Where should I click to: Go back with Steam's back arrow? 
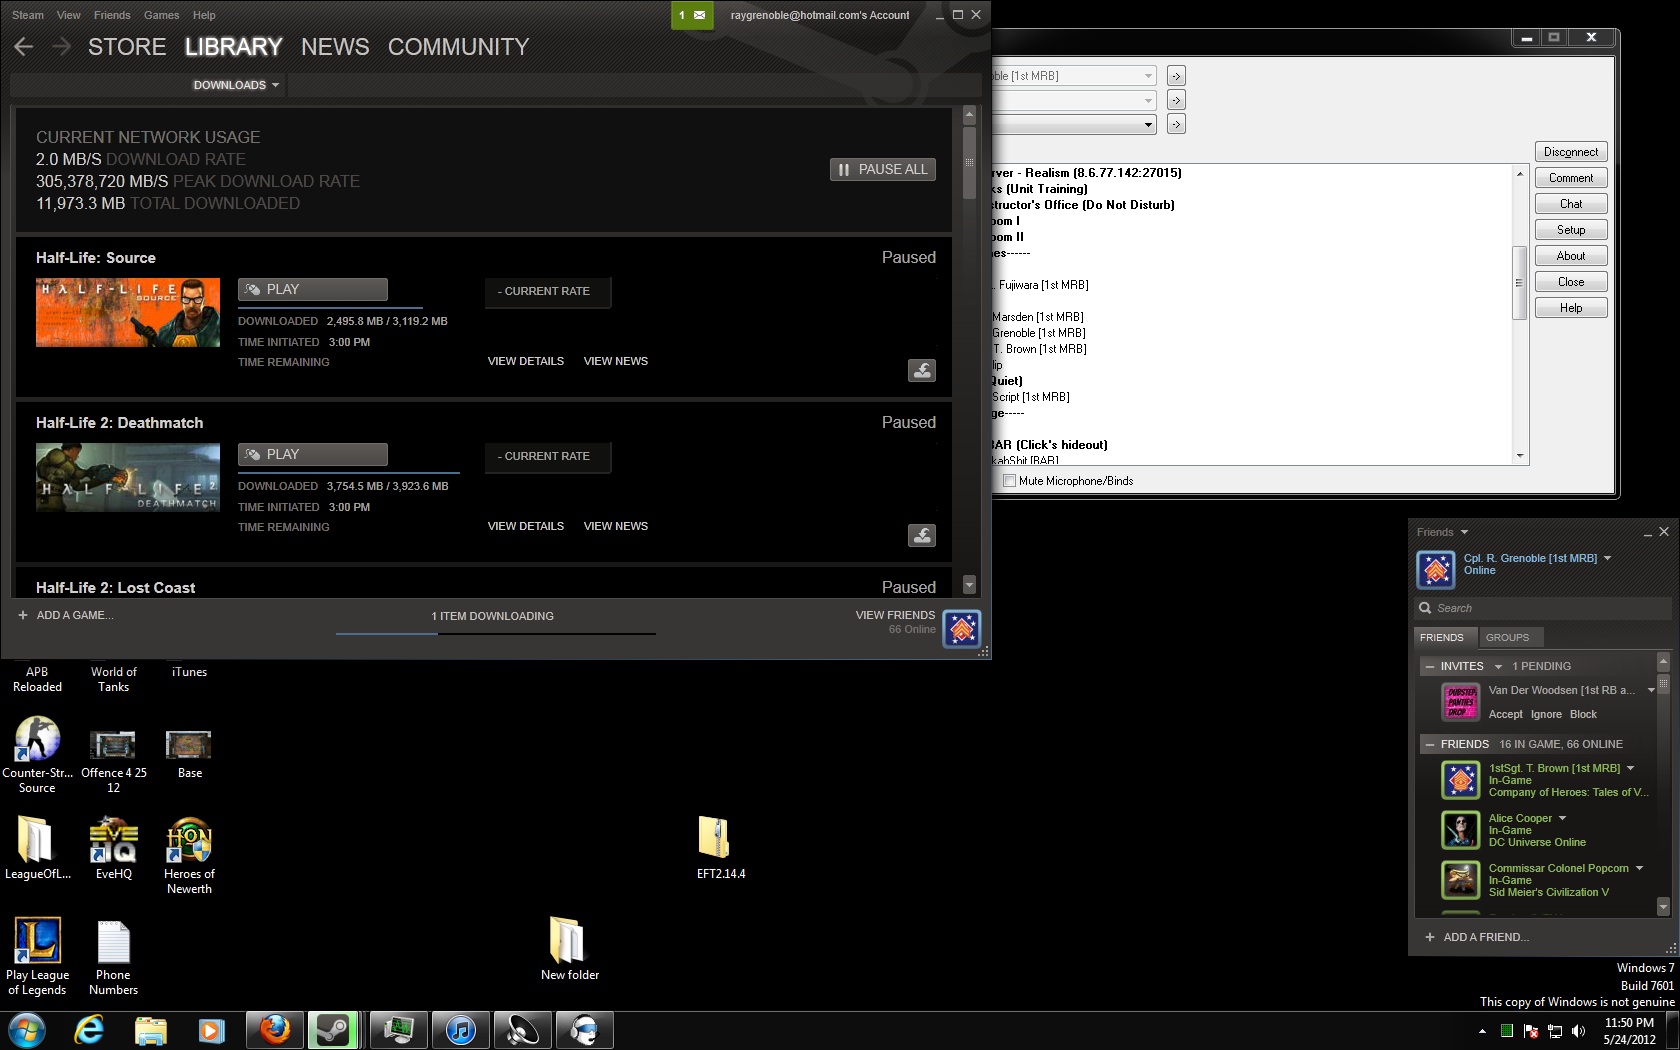[24, 46]
